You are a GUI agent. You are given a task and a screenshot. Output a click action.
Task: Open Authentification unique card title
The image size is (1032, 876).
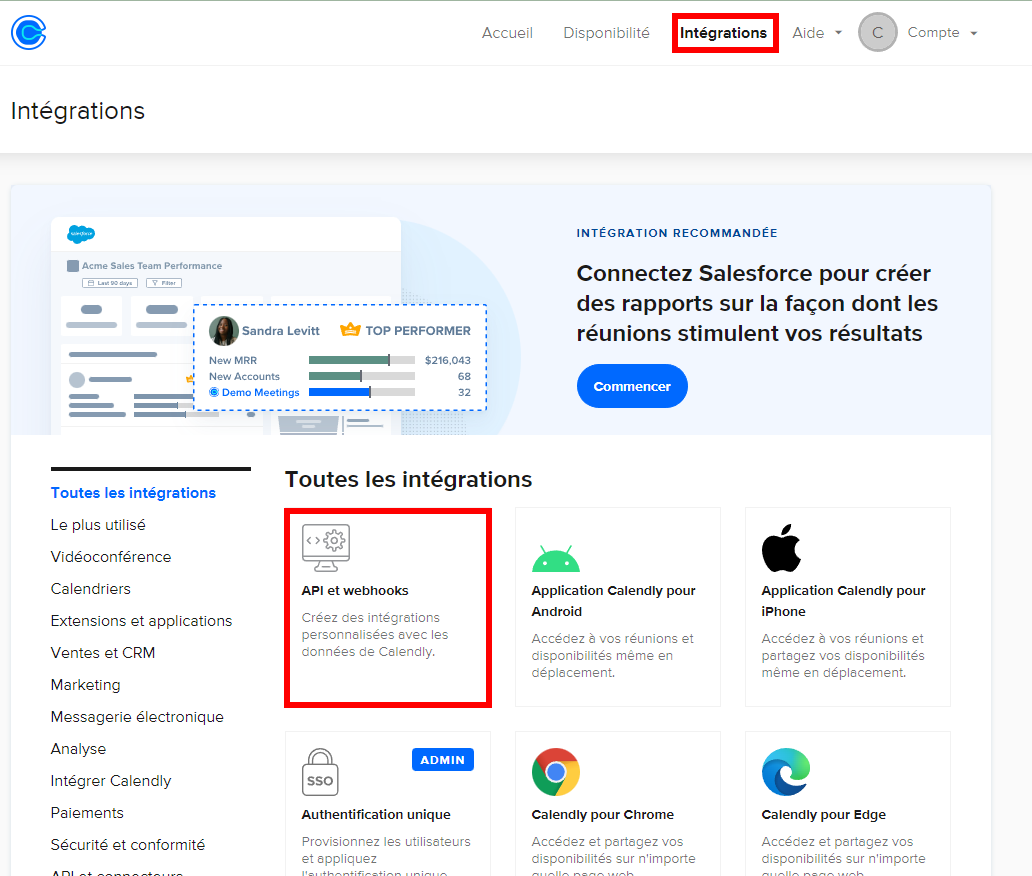[x=376, y=814]
